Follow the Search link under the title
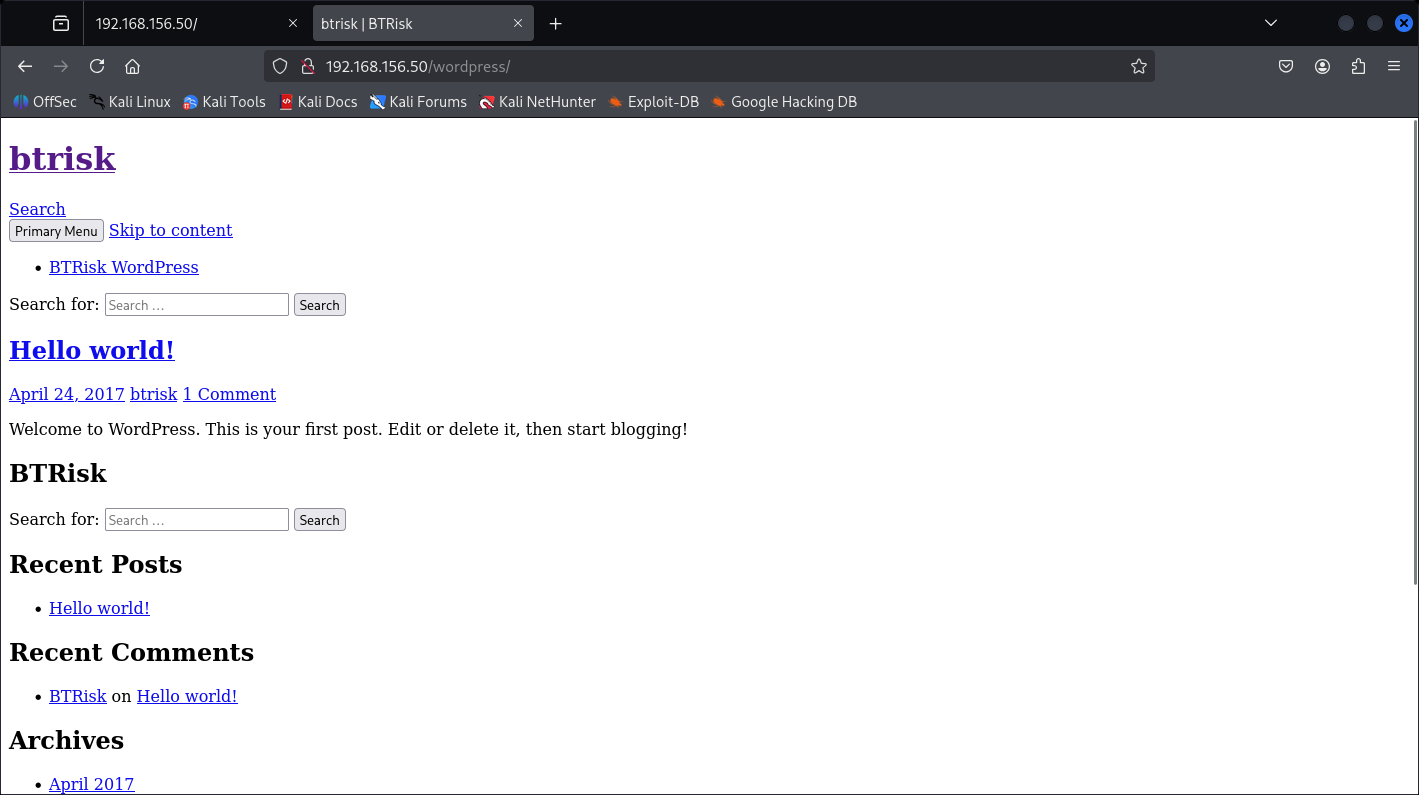1419x795 pixels. tap(37, 209)
